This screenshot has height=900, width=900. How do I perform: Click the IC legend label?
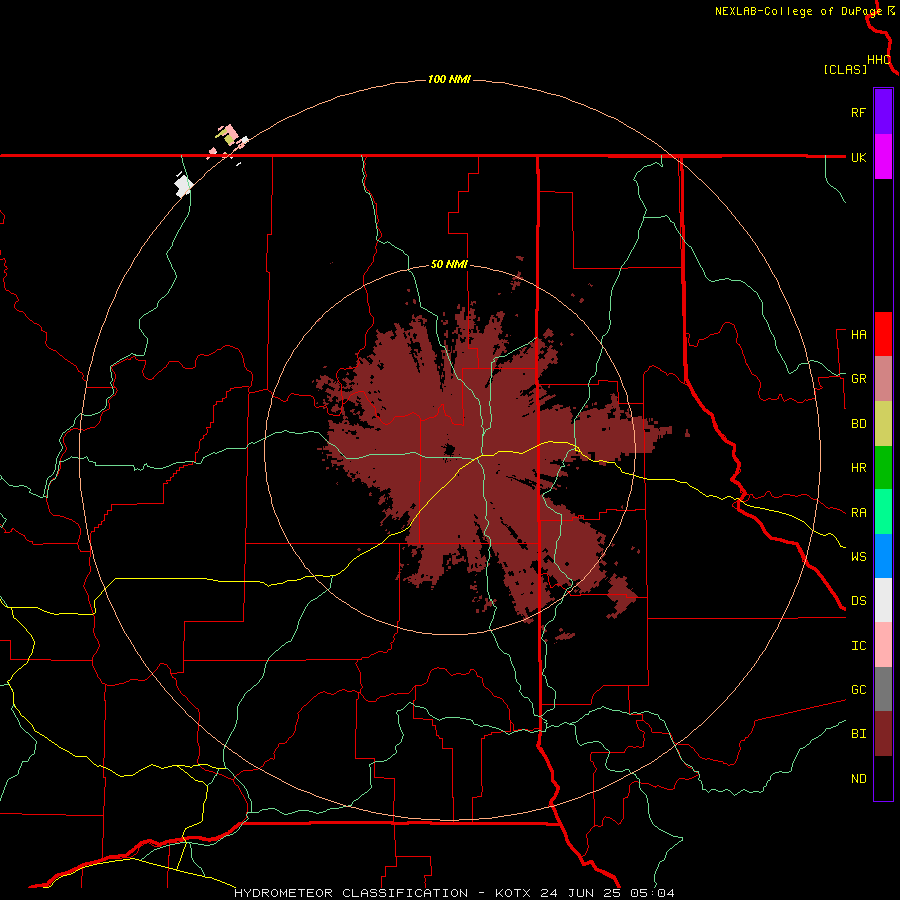click(858, 646)
